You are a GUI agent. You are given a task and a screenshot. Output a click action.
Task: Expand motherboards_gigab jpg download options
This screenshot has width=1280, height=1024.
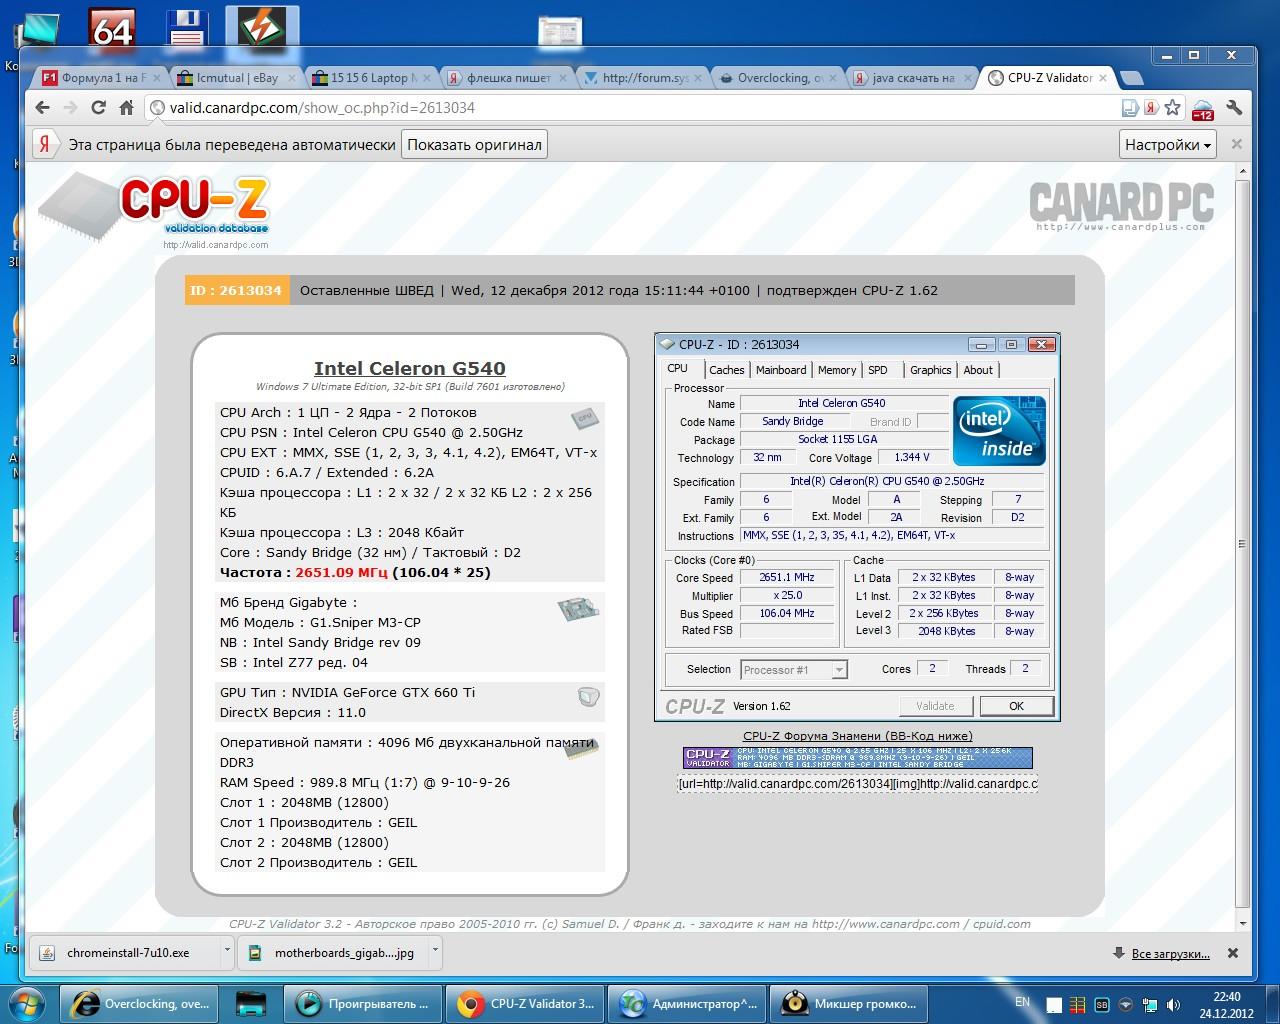tap(435, 953)
